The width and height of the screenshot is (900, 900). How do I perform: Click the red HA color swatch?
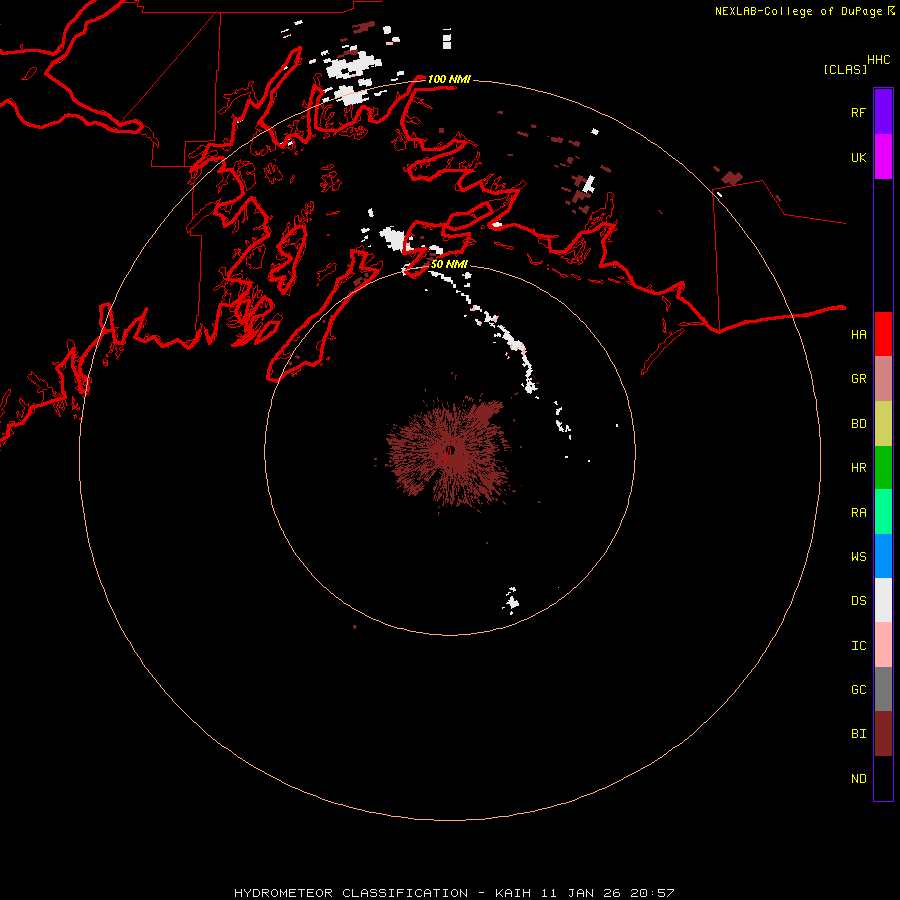pyautogui.click(x=883, y=334)
